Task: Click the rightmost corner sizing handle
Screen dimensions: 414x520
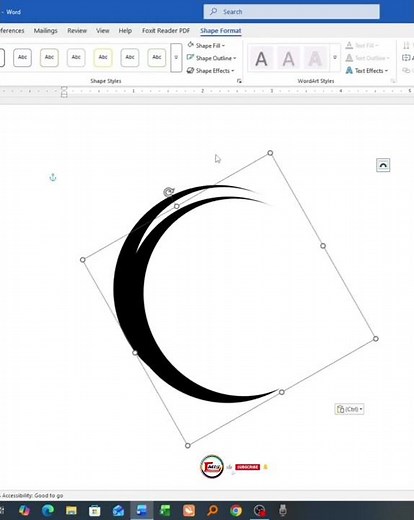Action: pyautogui.click(x=376, y=339)
